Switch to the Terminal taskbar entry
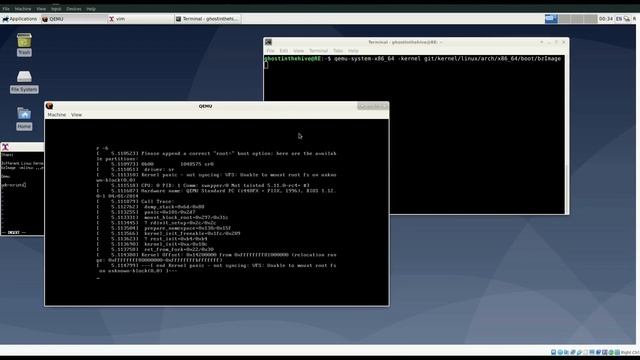This screenshot has height=360, width=640. point(207,19)
